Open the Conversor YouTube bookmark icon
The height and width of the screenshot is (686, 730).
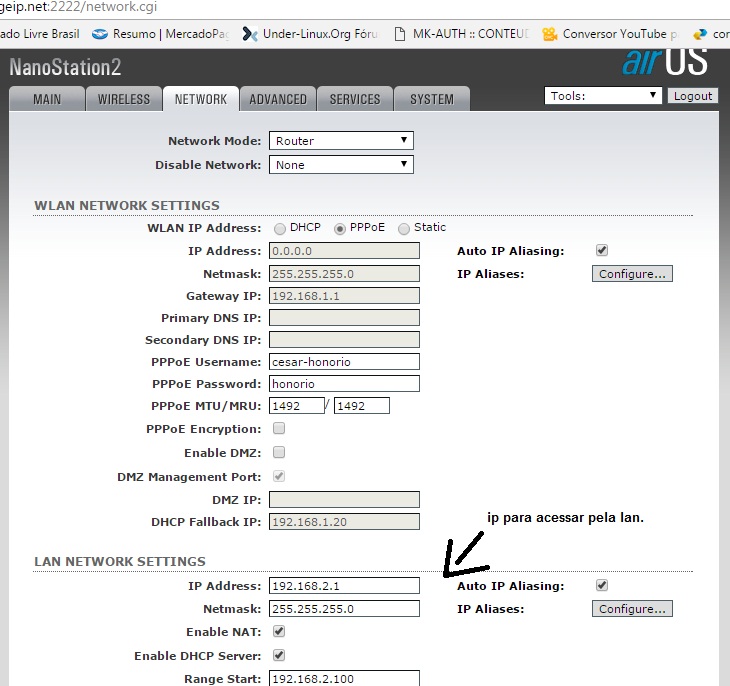pyautogui.click(x=550, y=34)
